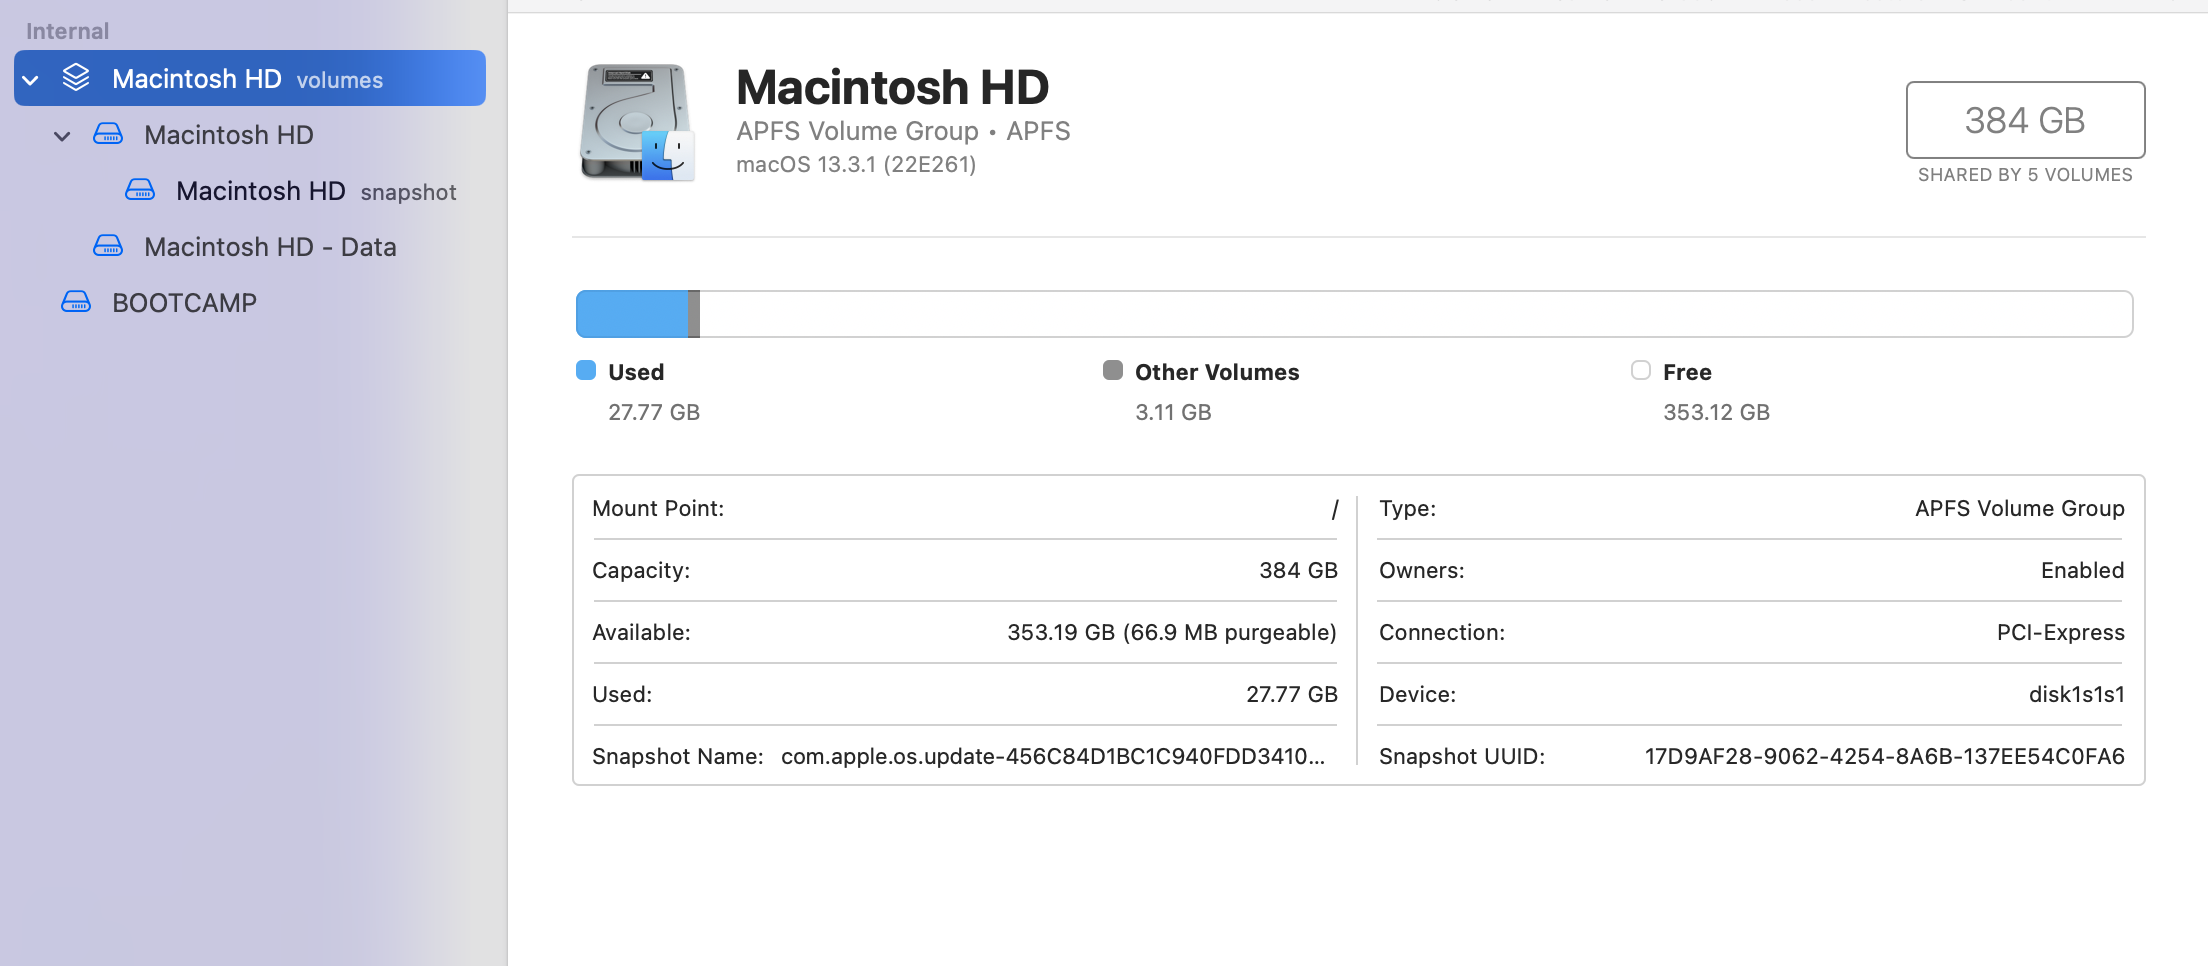Click the blue Used legend square
This screenshot has height=966, width=2208.
point(584,370)
